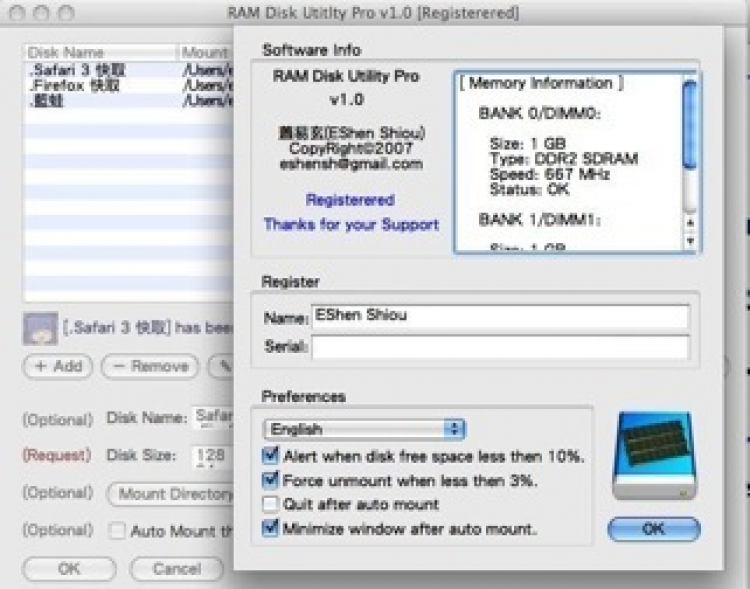Viewport: 750px width, 589px height.
Task: Click the avatar icon beside status message
Action: pyautogui.click(x=40, y=328)
